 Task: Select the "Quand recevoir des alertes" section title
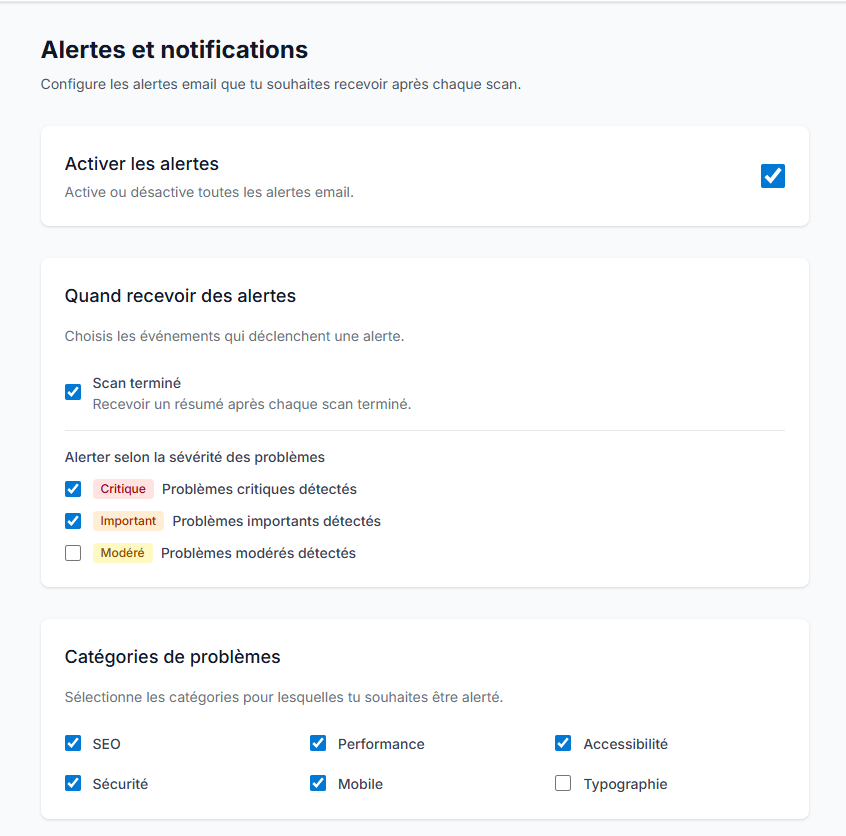point(184,295)
